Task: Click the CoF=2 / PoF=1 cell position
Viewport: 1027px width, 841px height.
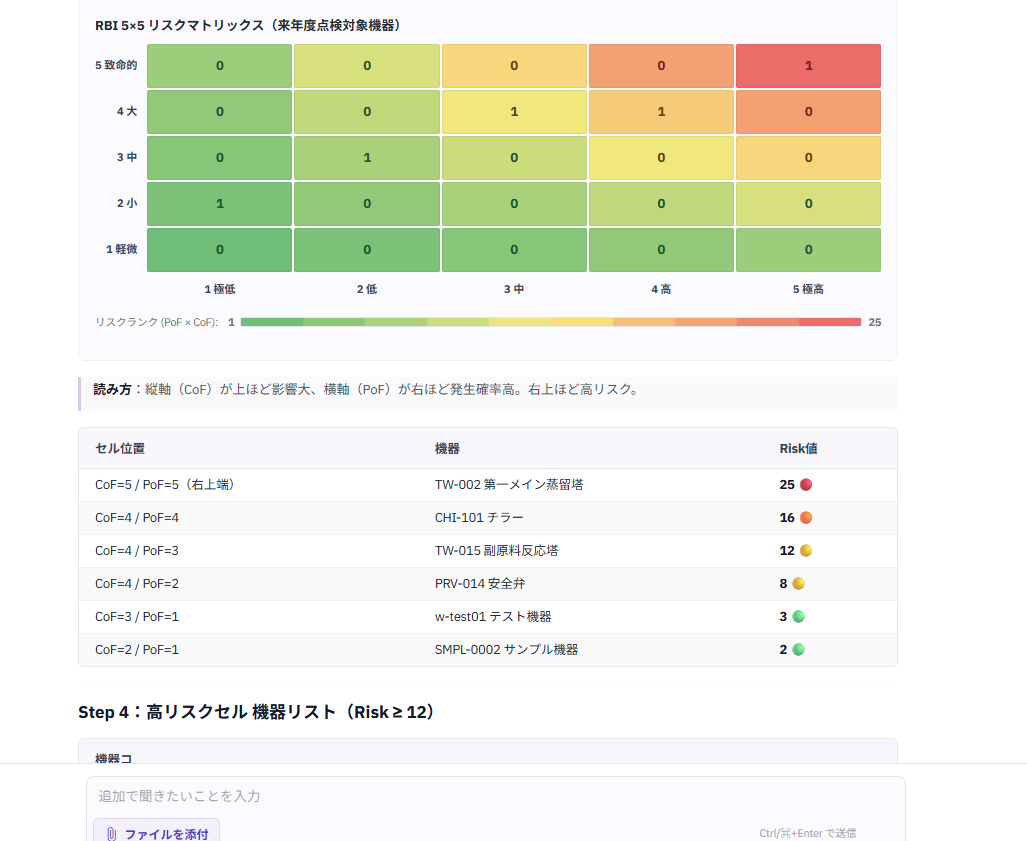Action: (x=137, y=650)
